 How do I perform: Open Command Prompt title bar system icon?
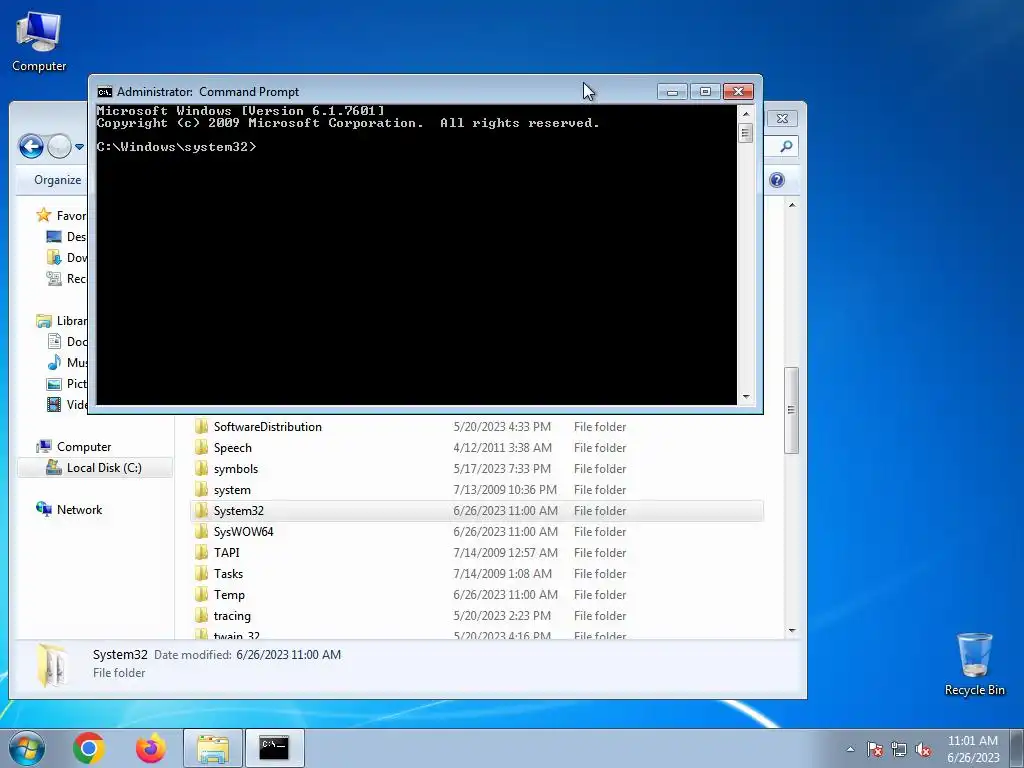[104, 92]
